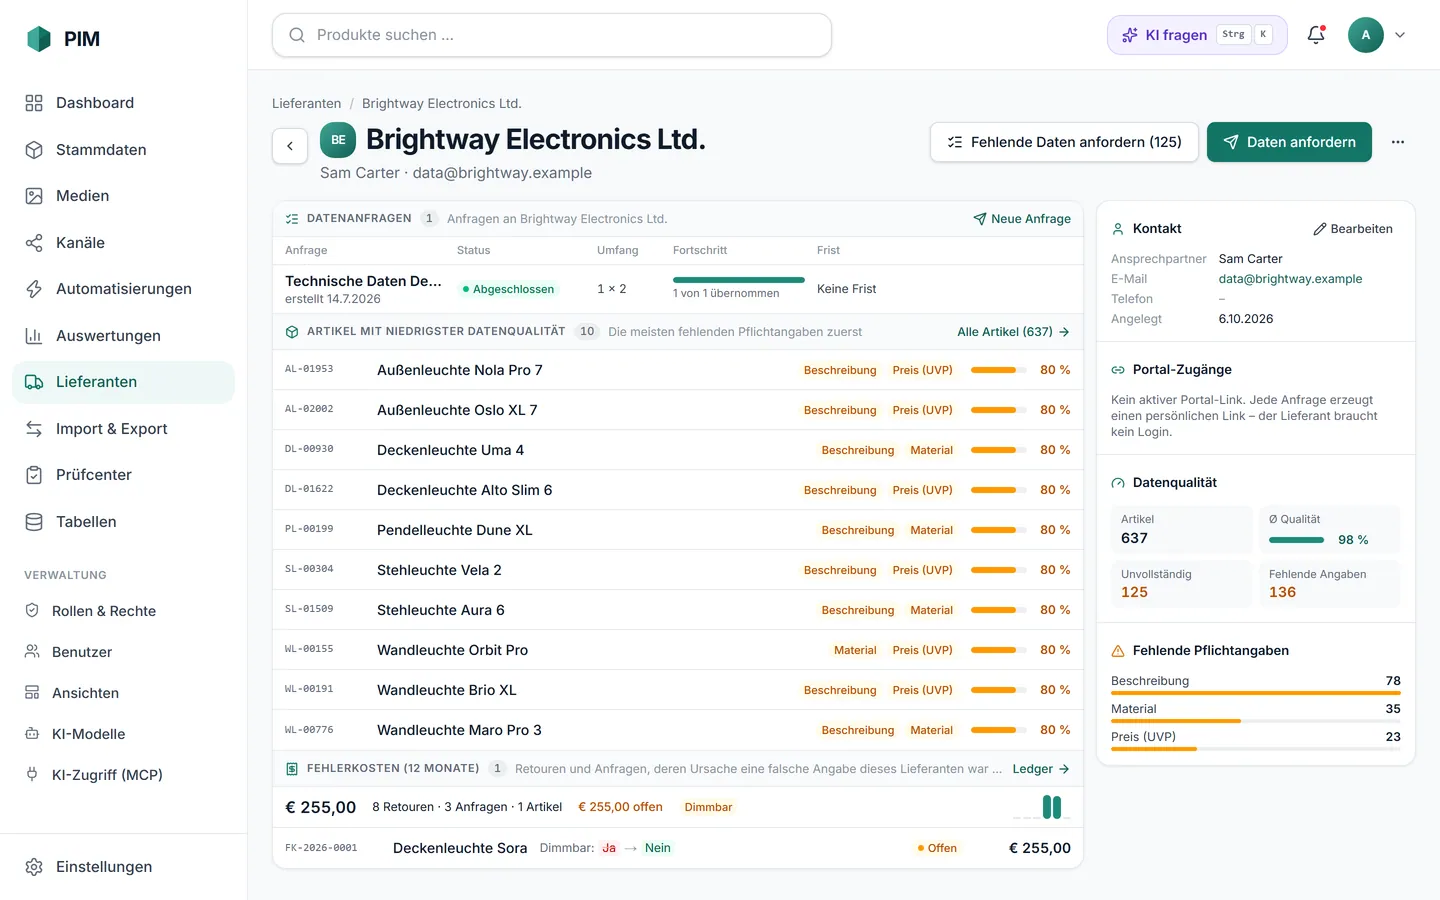Click Bearbeiten in the Kontakt card
This screenshot has height=900, width=1440.
pos(1353,229)
